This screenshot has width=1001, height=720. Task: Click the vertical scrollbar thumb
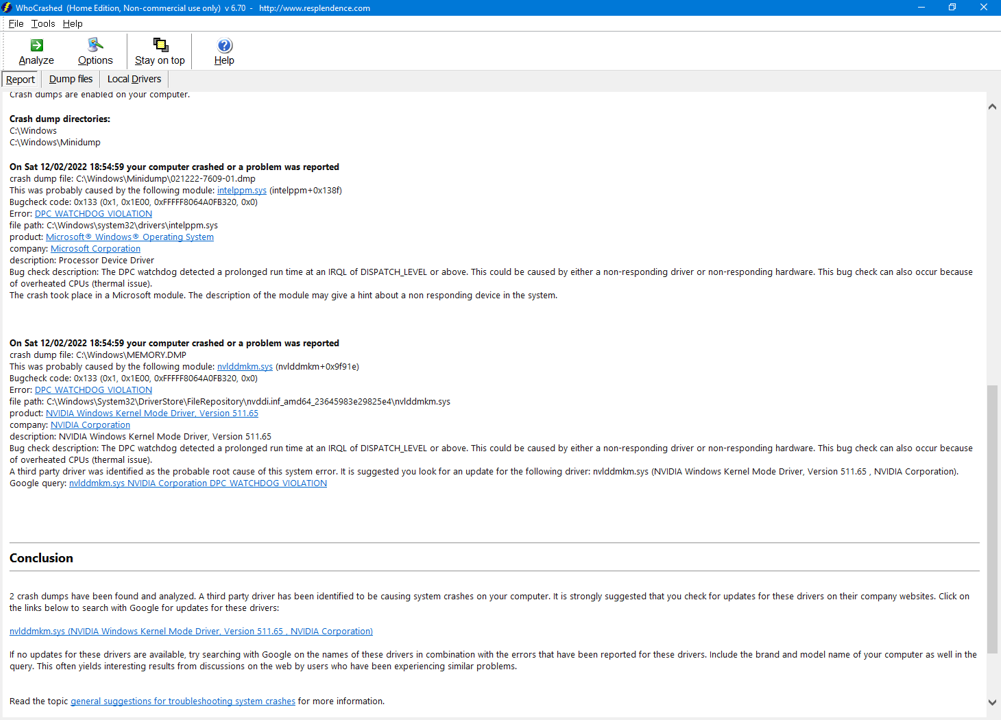992,518
